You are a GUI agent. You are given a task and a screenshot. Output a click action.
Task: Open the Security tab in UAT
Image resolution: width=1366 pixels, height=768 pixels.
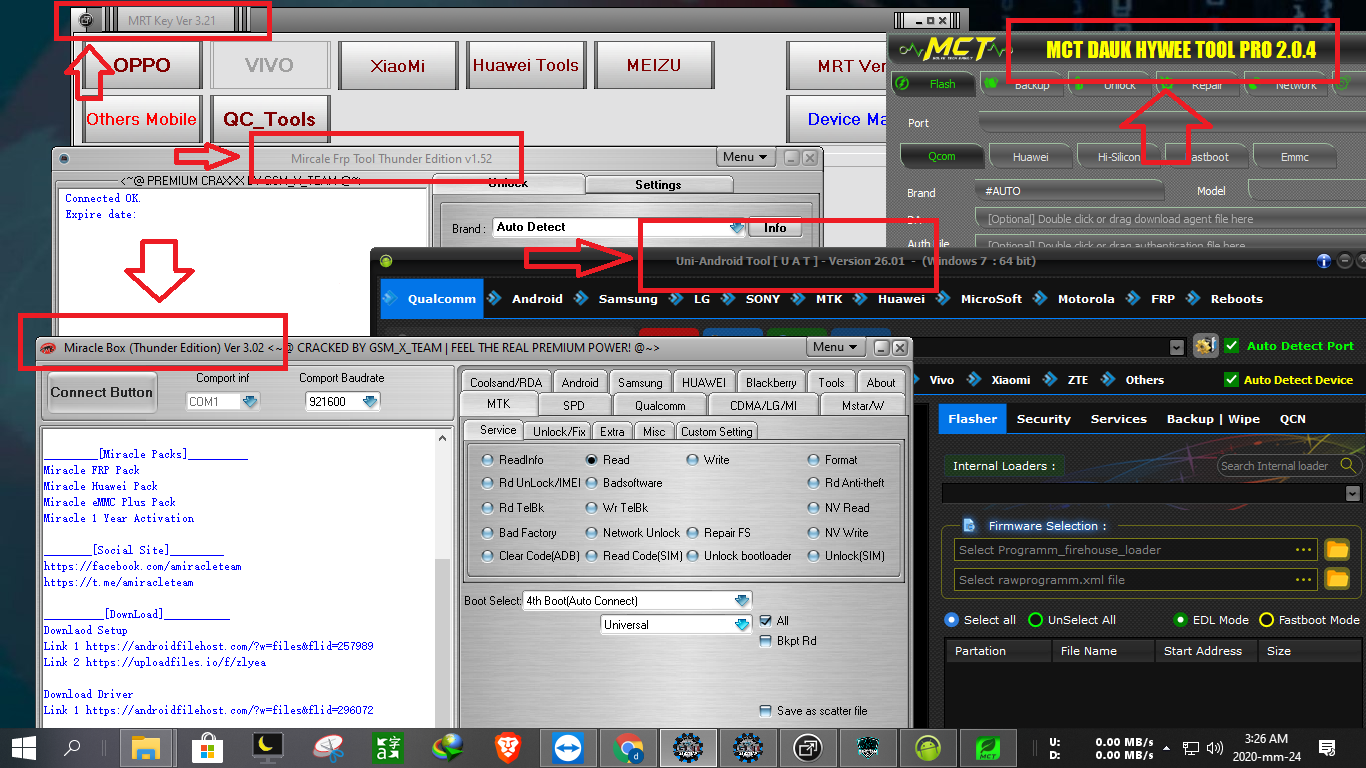point(1043,419)
